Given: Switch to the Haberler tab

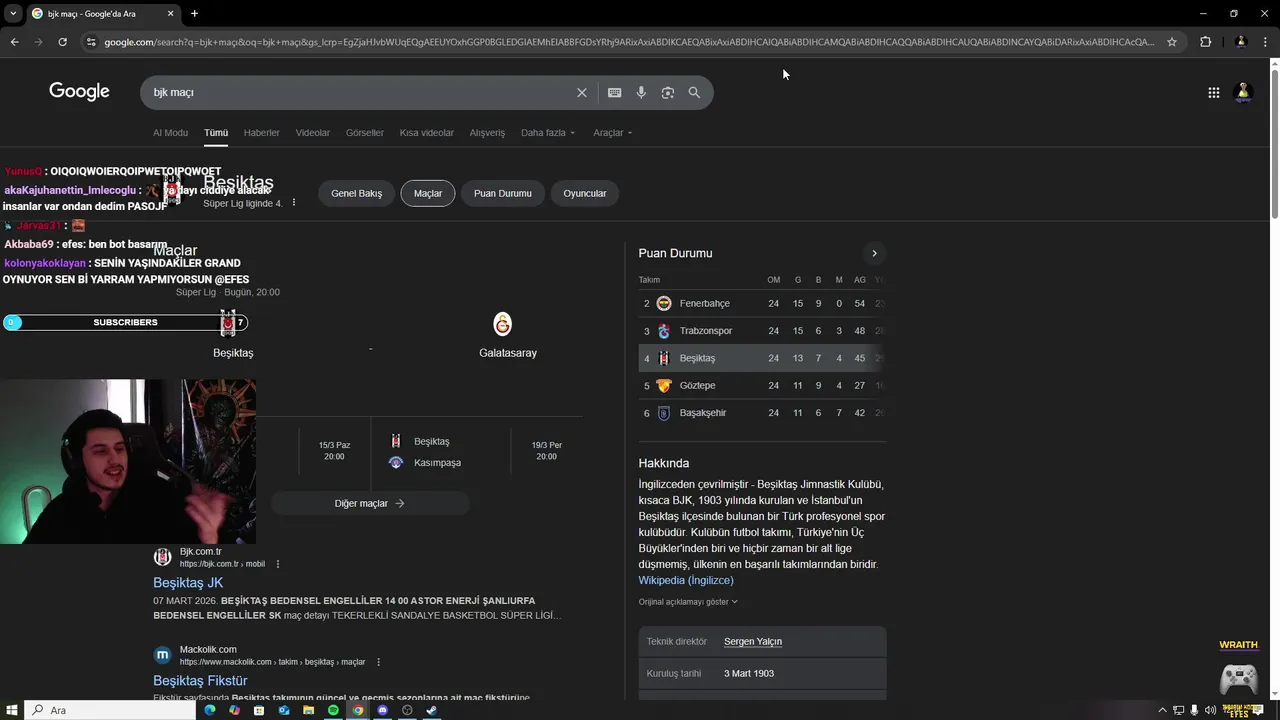Looking at the screenshot, I should pos(262,132).
